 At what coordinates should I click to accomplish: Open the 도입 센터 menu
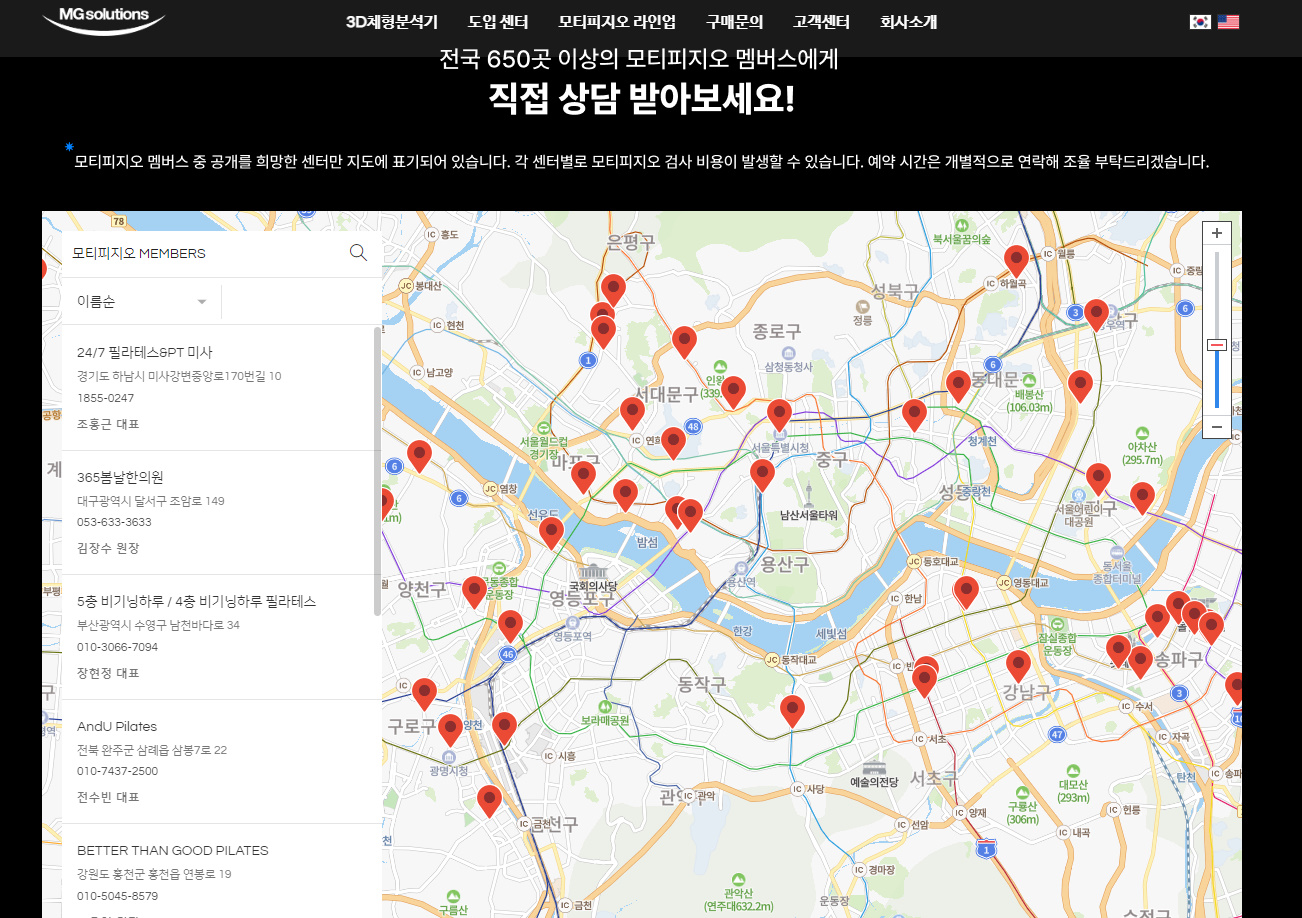tap(498, 22)
